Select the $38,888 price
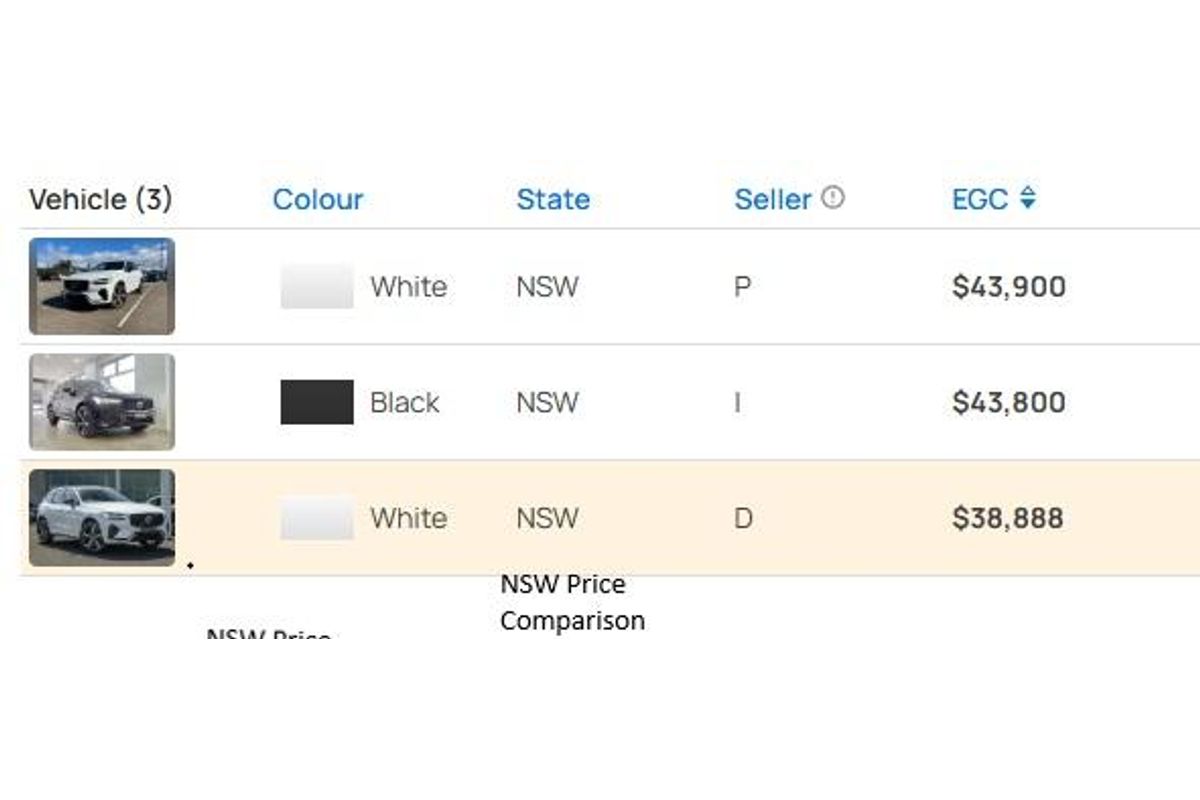The height and width of the screenshot is (800, 1200). (x=1008, y=519)
